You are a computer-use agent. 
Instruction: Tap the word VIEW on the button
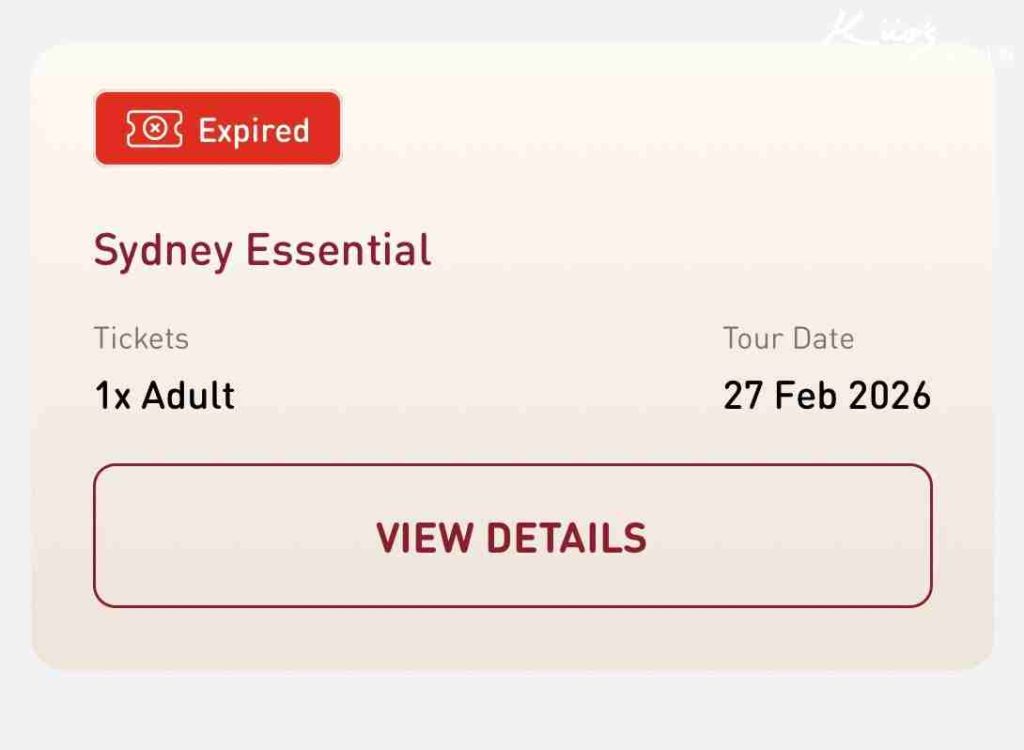tap(425, 538)
